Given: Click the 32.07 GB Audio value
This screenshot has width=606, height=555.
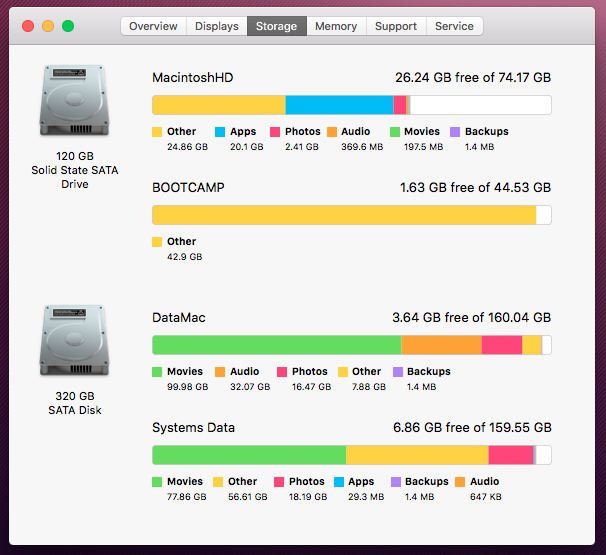Looking at the screenshot, I should click(250, 387).
